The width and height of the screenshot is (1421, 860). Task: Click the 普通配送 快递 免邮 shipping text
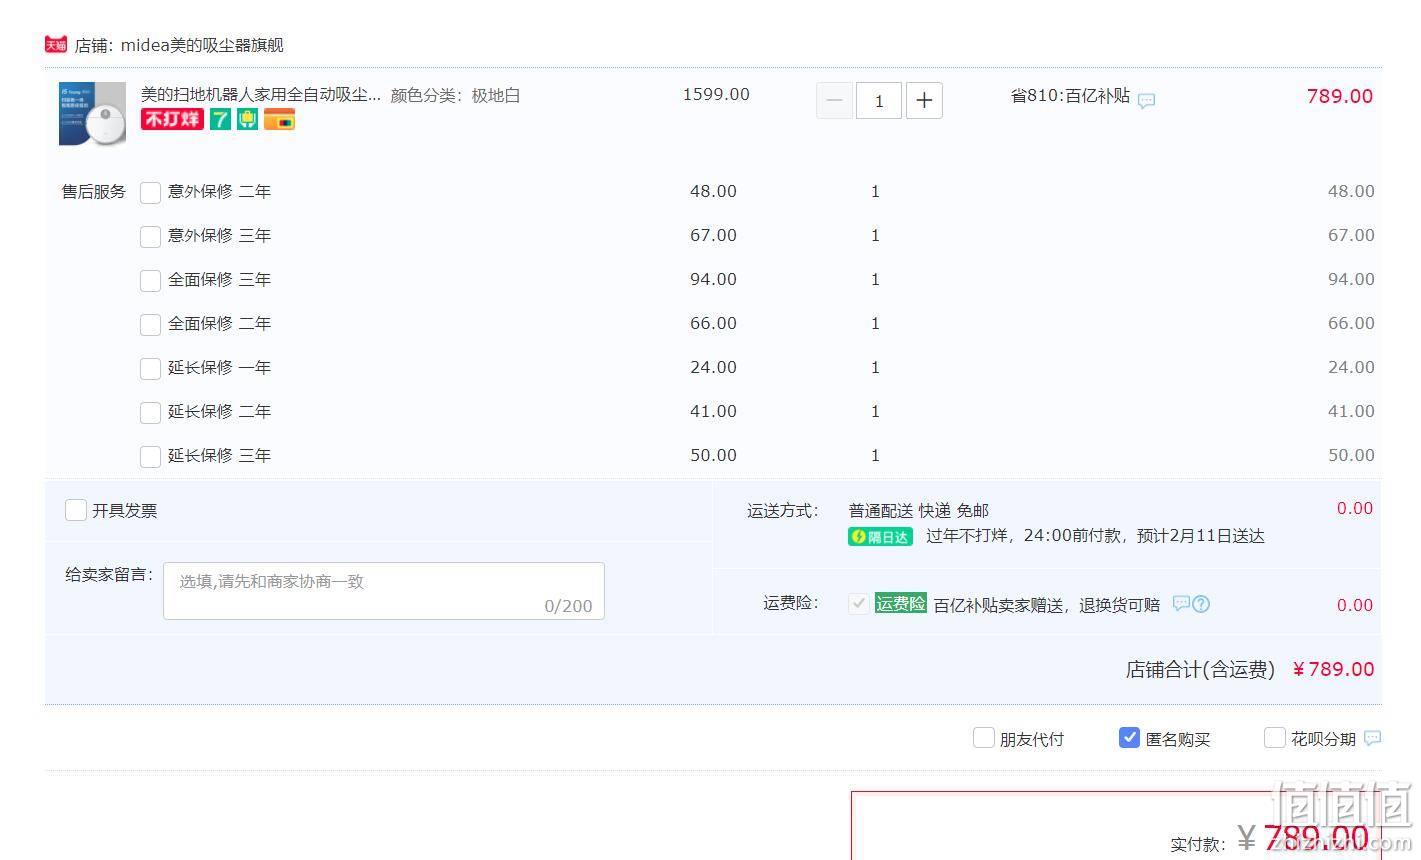click(918, 511)
